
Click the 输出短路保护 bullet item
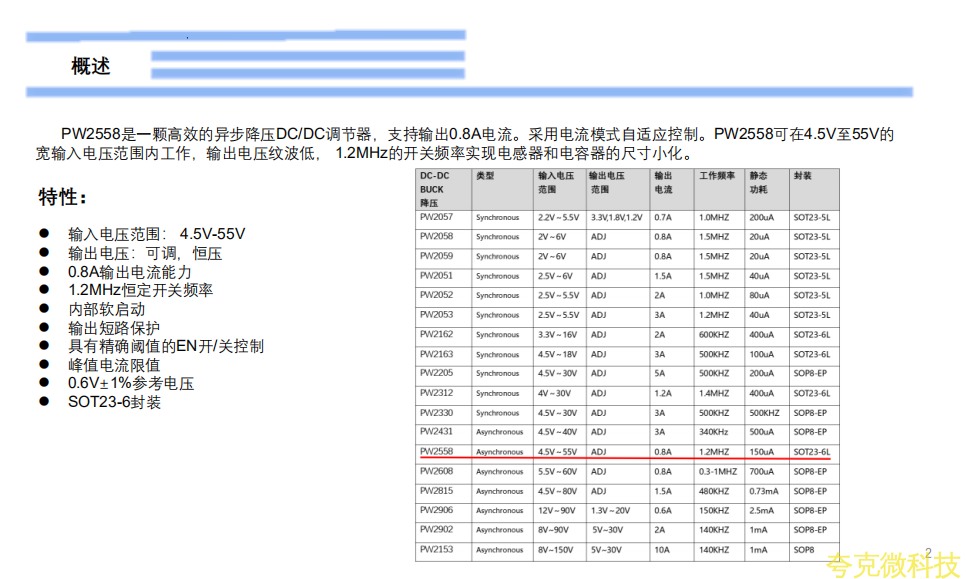click(114, 328)
